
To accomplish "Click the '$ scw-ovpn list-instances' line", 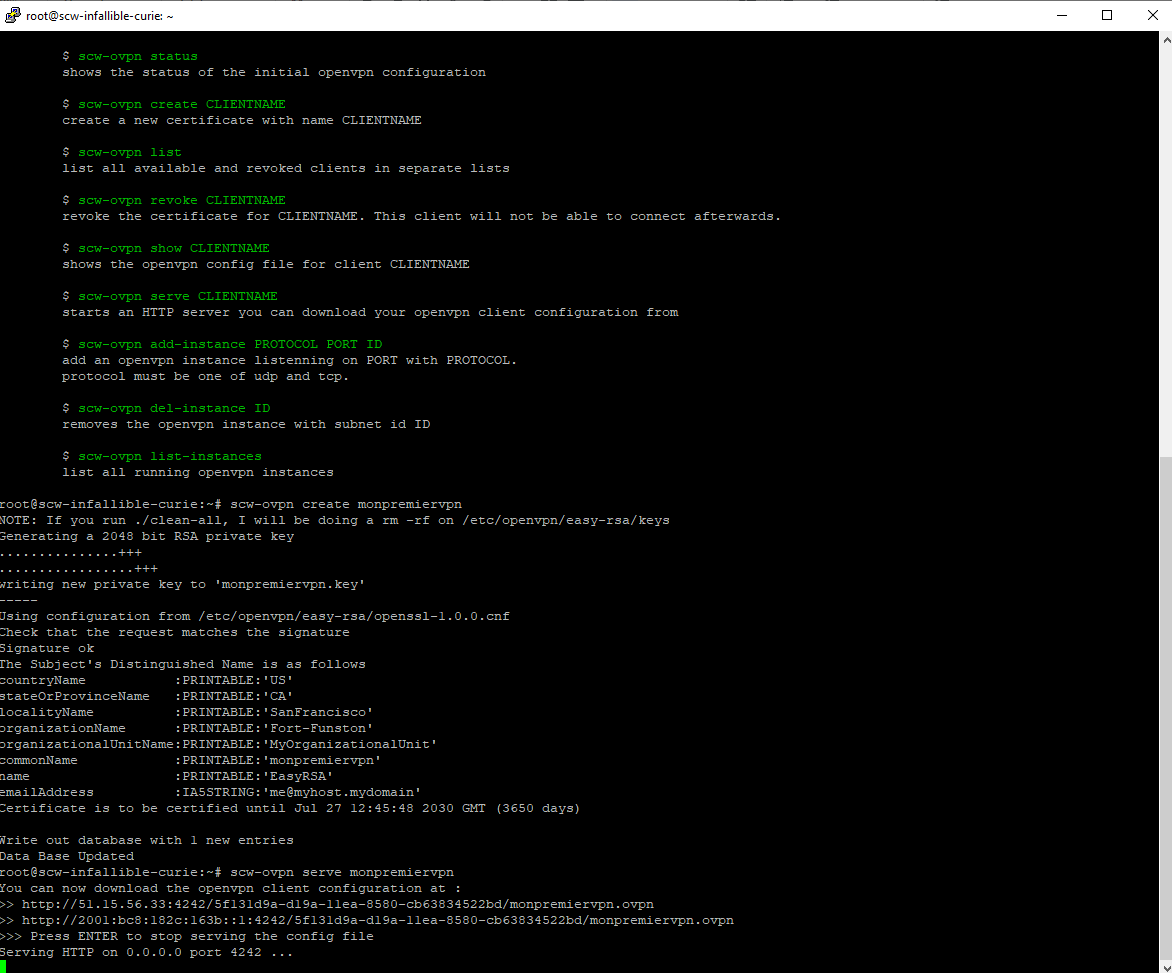I will pos(162,456).
